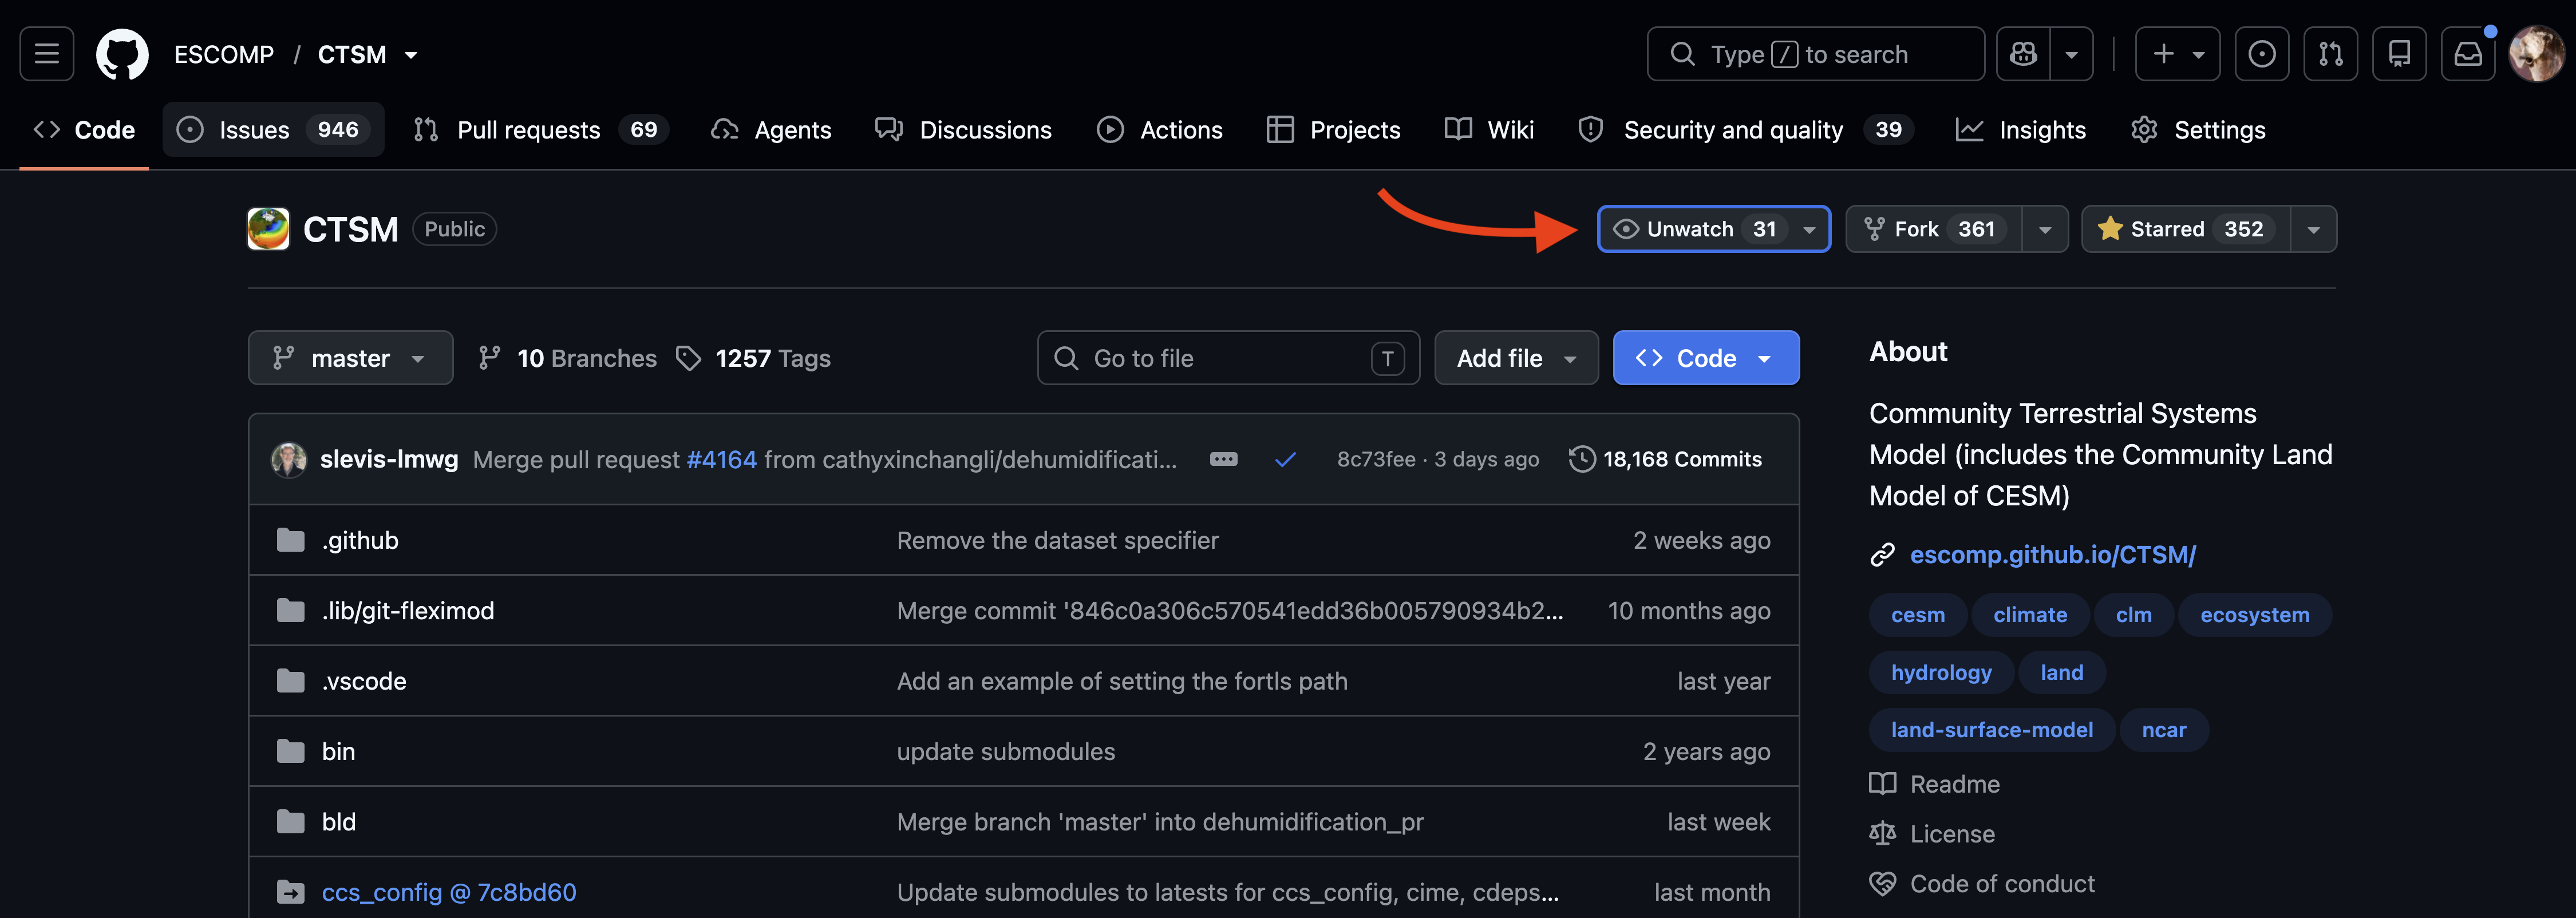Expand the Fork dropdown arrow
This screenshot has width=2576, height=918.
click(x=2045, y=229)
